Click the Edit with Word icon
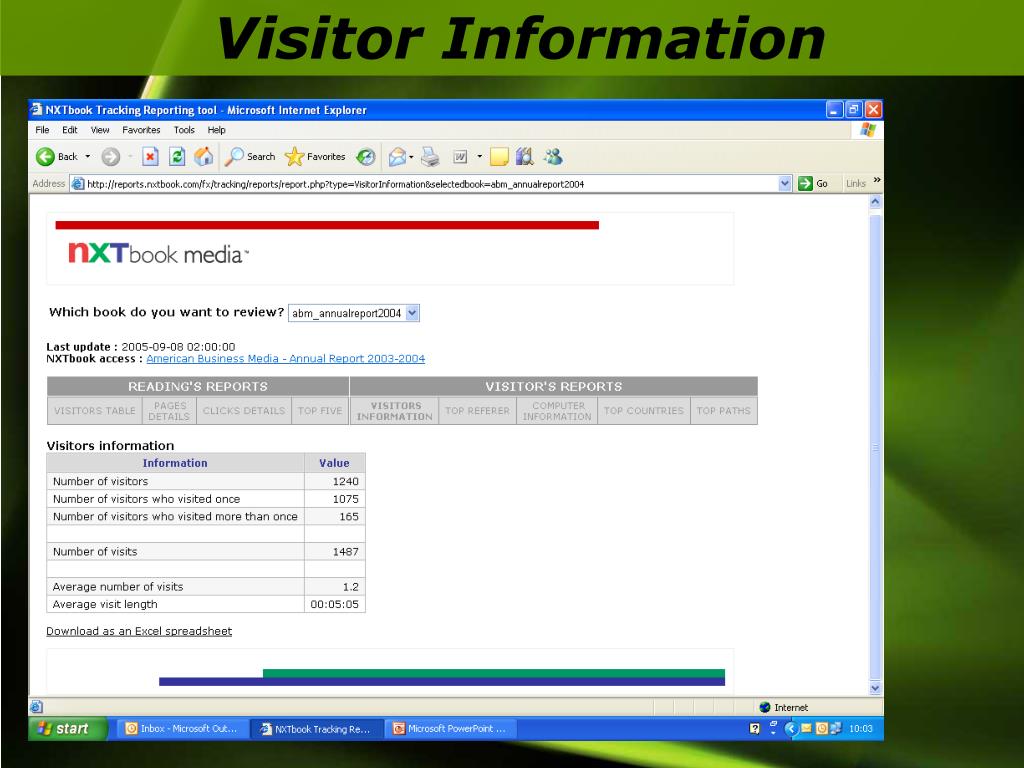The image size is (1024, 768). point(460,157)
